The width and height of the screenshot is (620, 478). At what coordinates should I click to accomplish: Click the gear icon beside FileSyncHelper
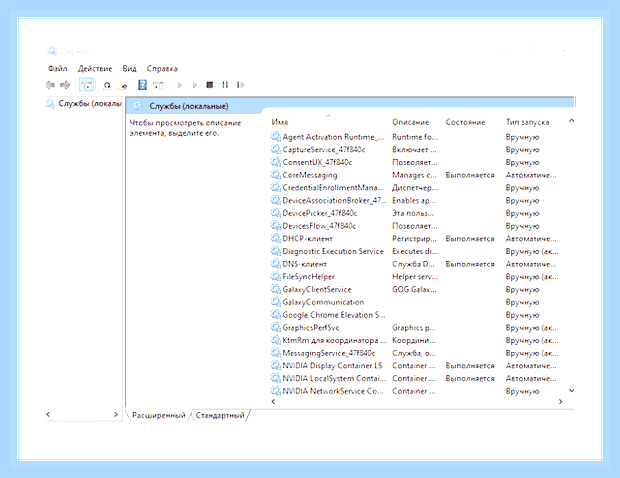pyautogui.click(x=276, y=277)
